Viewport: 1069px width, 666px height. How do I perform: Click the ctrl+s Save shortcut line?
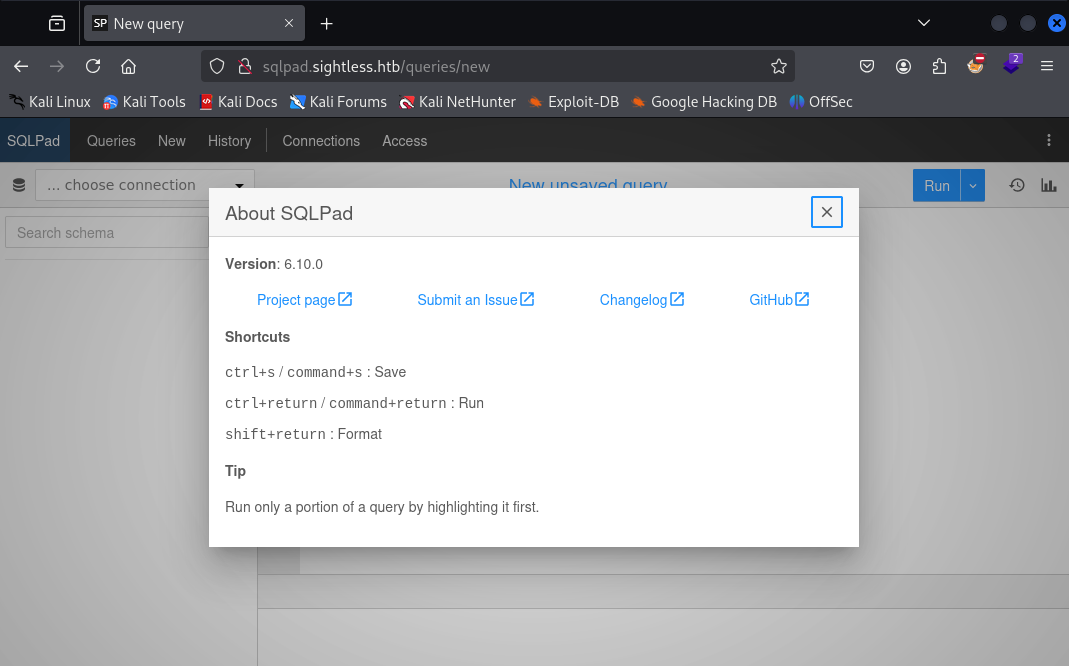point(316,372)
